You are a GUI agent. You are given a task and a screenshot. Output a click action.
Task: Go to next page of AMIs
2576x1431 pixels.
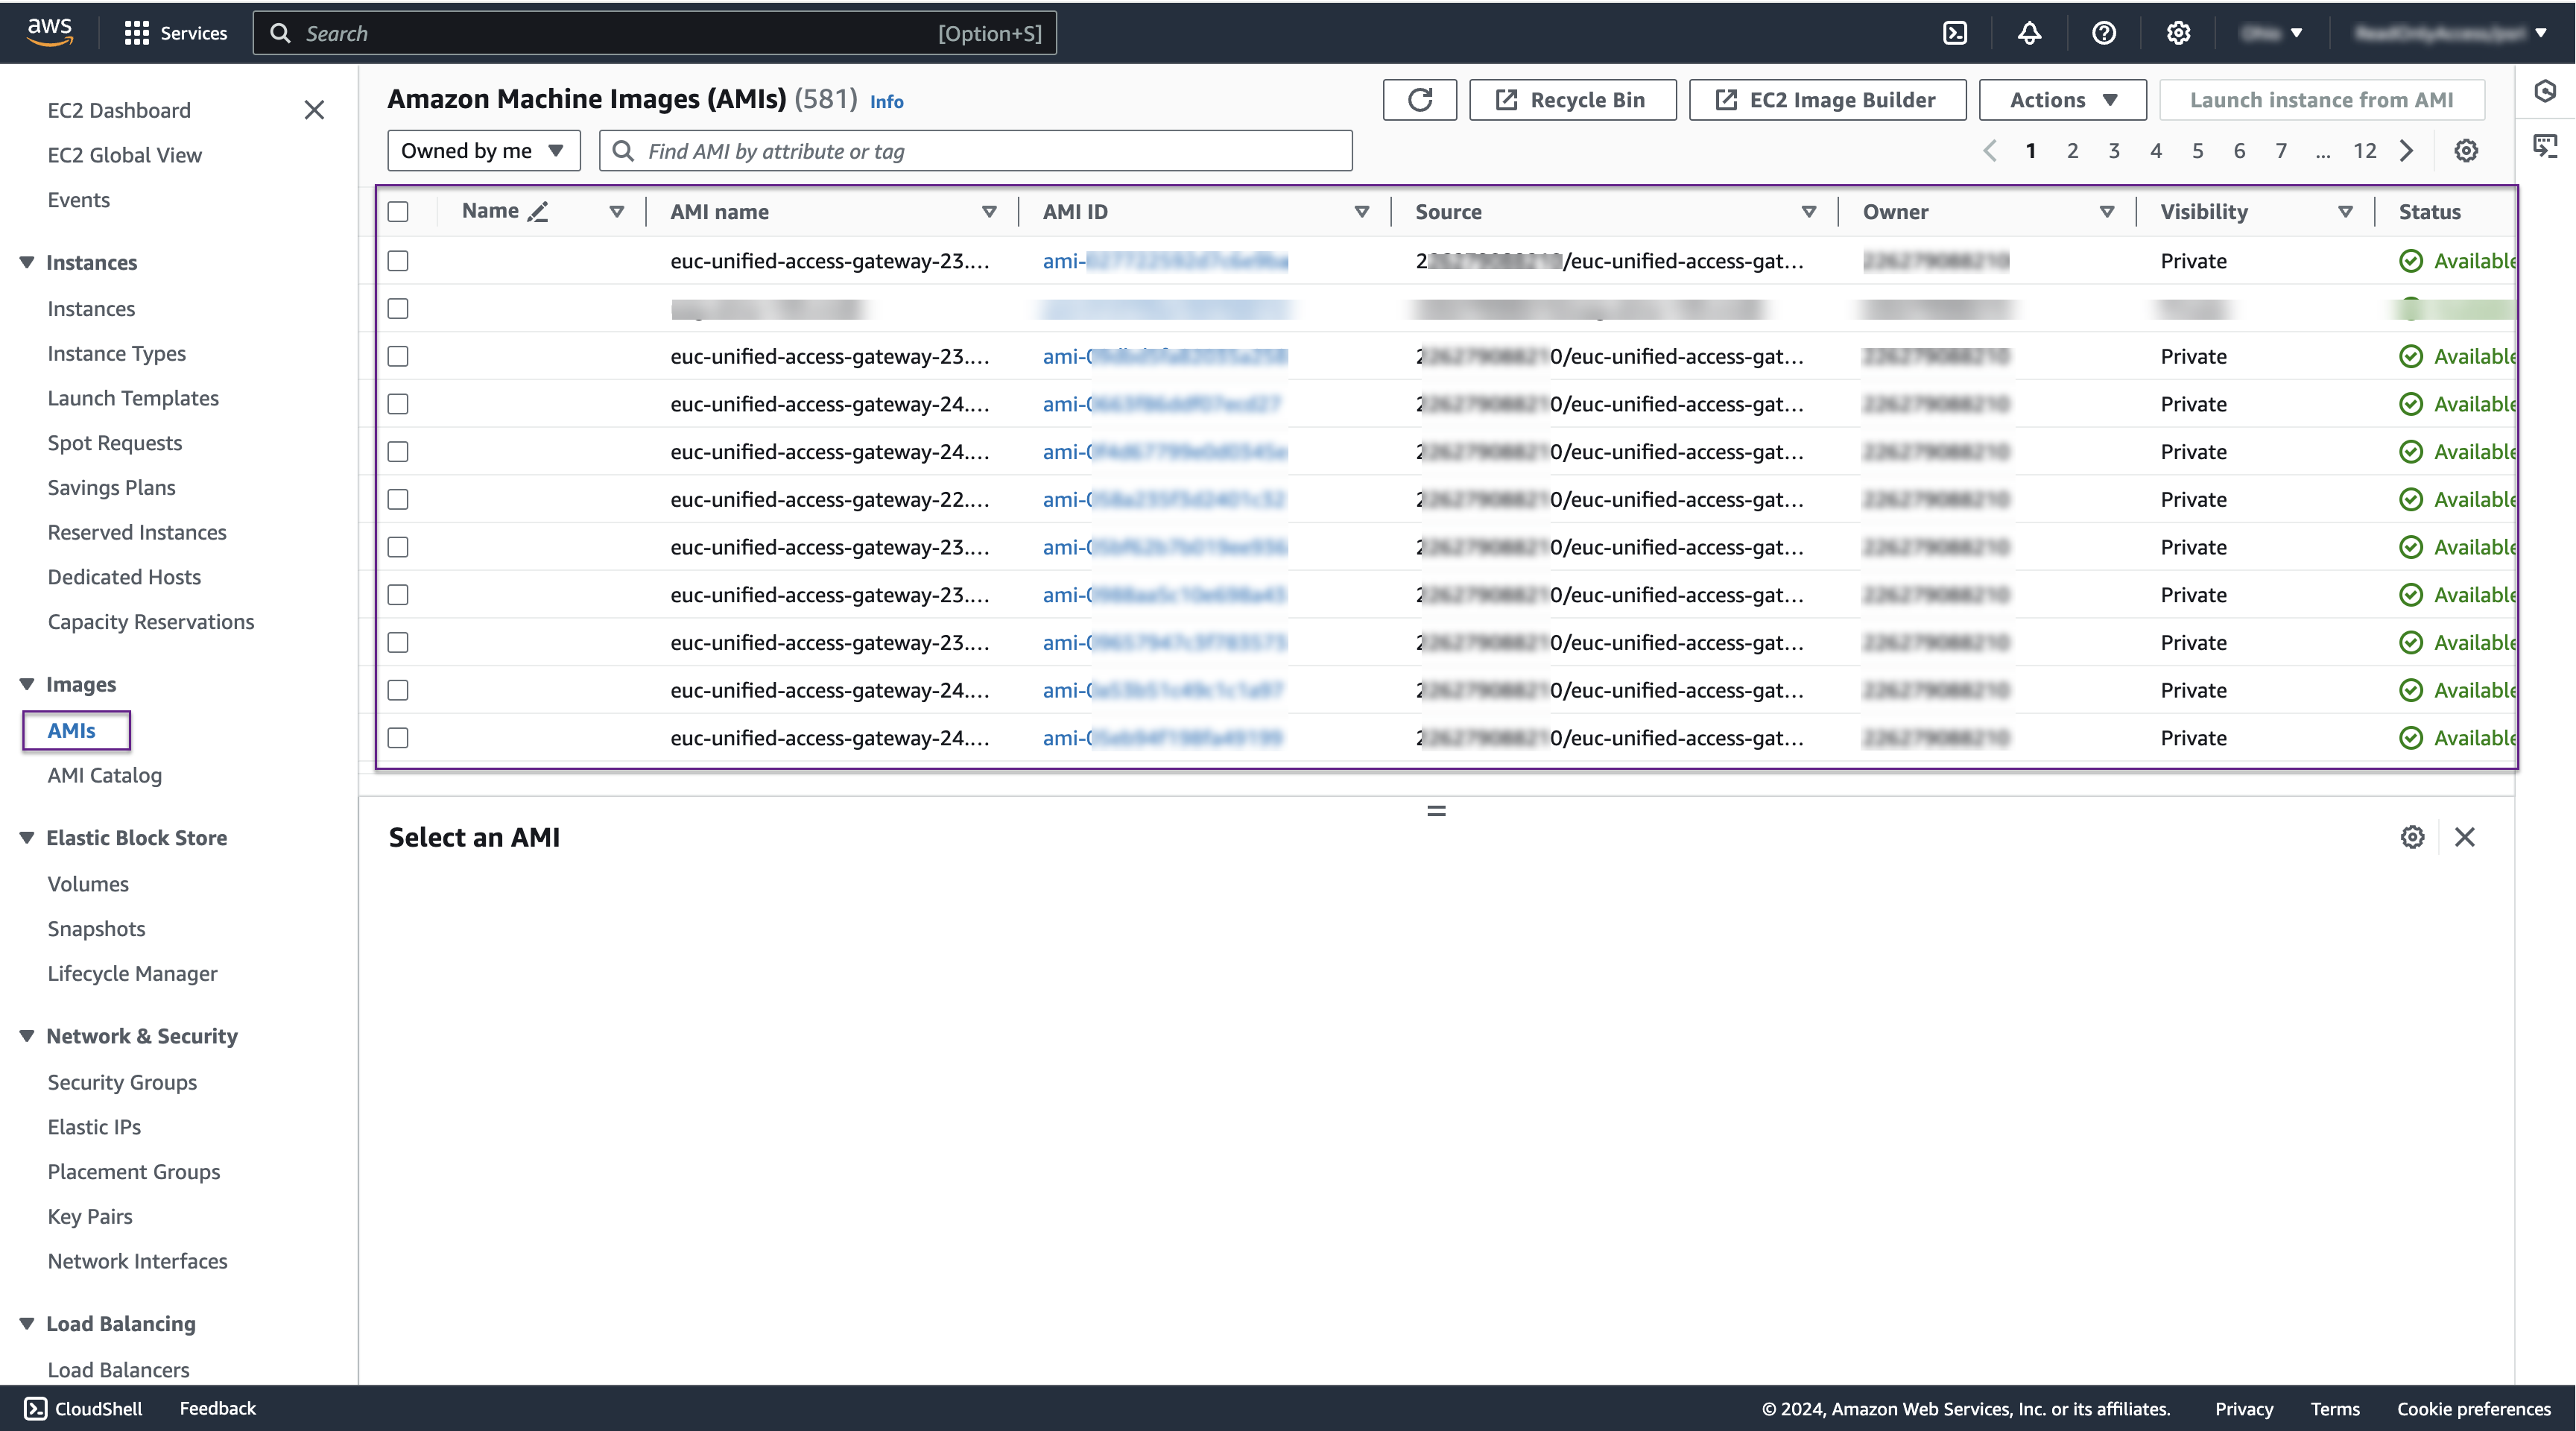(x=2407, y=151)
